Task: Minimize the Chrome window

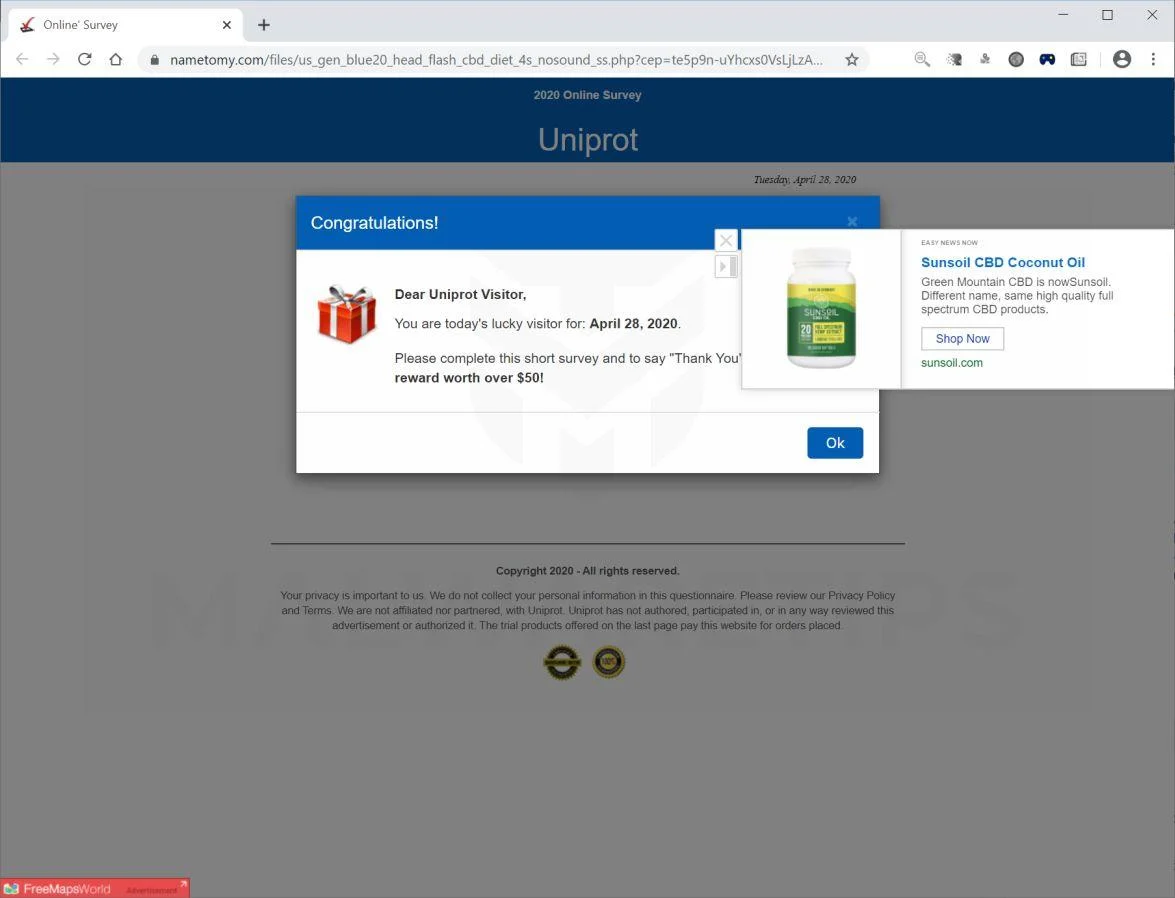Action: (1063, 15)
